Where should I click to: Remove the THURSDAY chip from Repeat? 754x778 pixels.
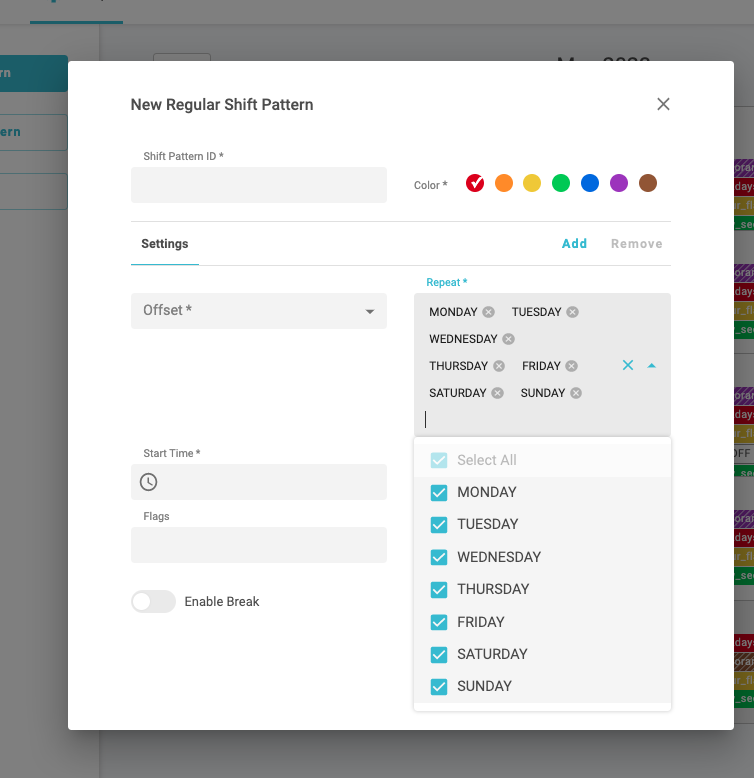tap(499, 366)
